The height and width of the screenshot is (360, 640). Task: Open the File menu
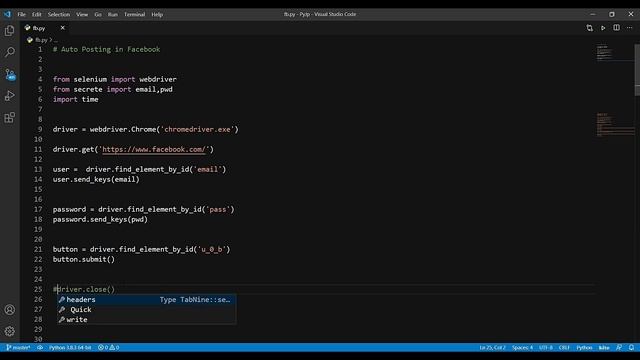pyautogui.click(x=22, y=14)
